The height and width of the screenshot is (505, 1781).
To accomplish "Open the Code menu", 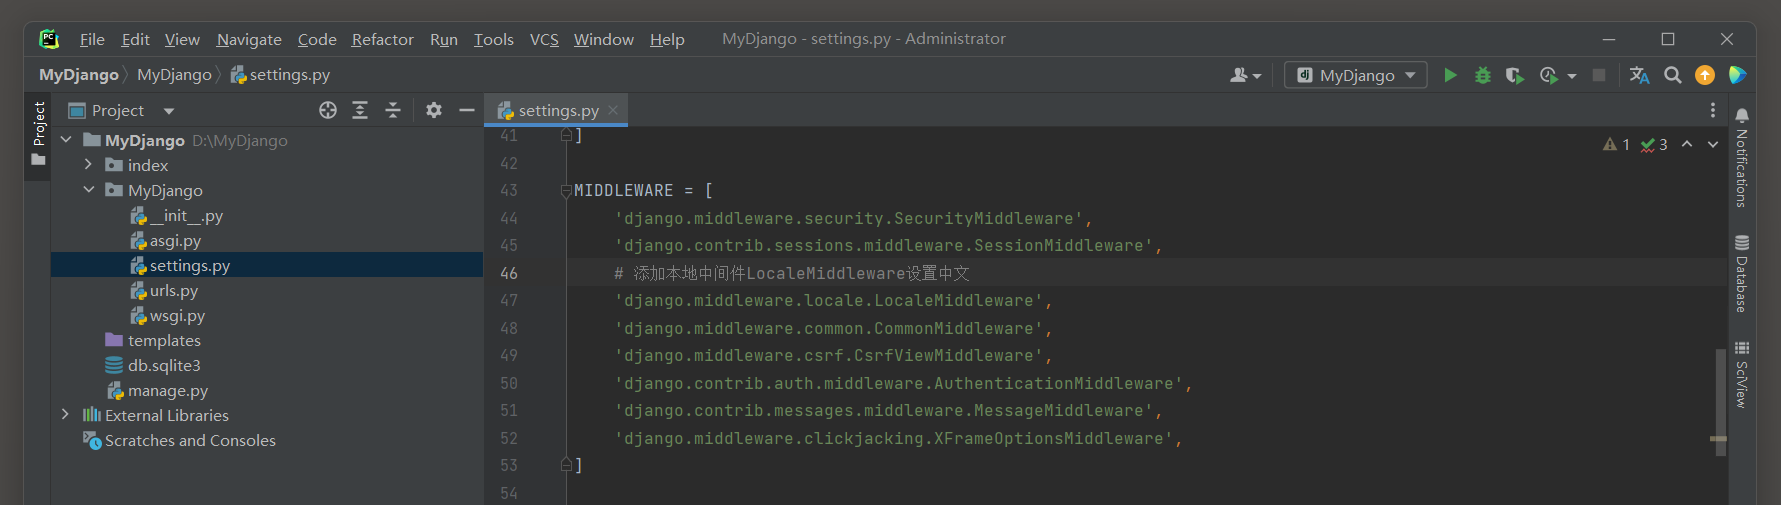I will pyautogui.click(x=317, y=39).
